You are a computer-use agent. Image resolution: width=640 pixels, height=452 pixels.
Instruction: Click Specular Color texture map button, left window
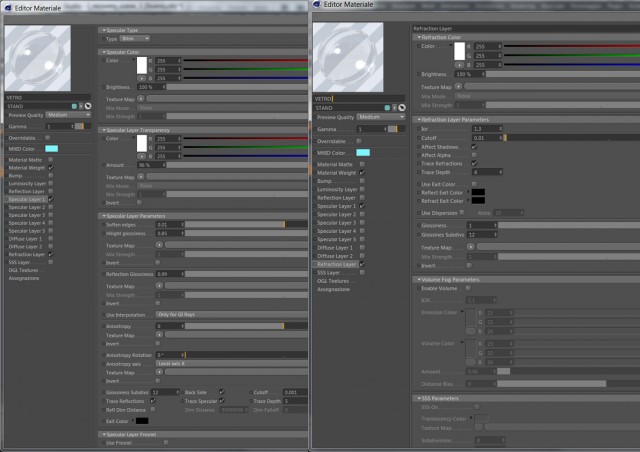coord(141,99)
